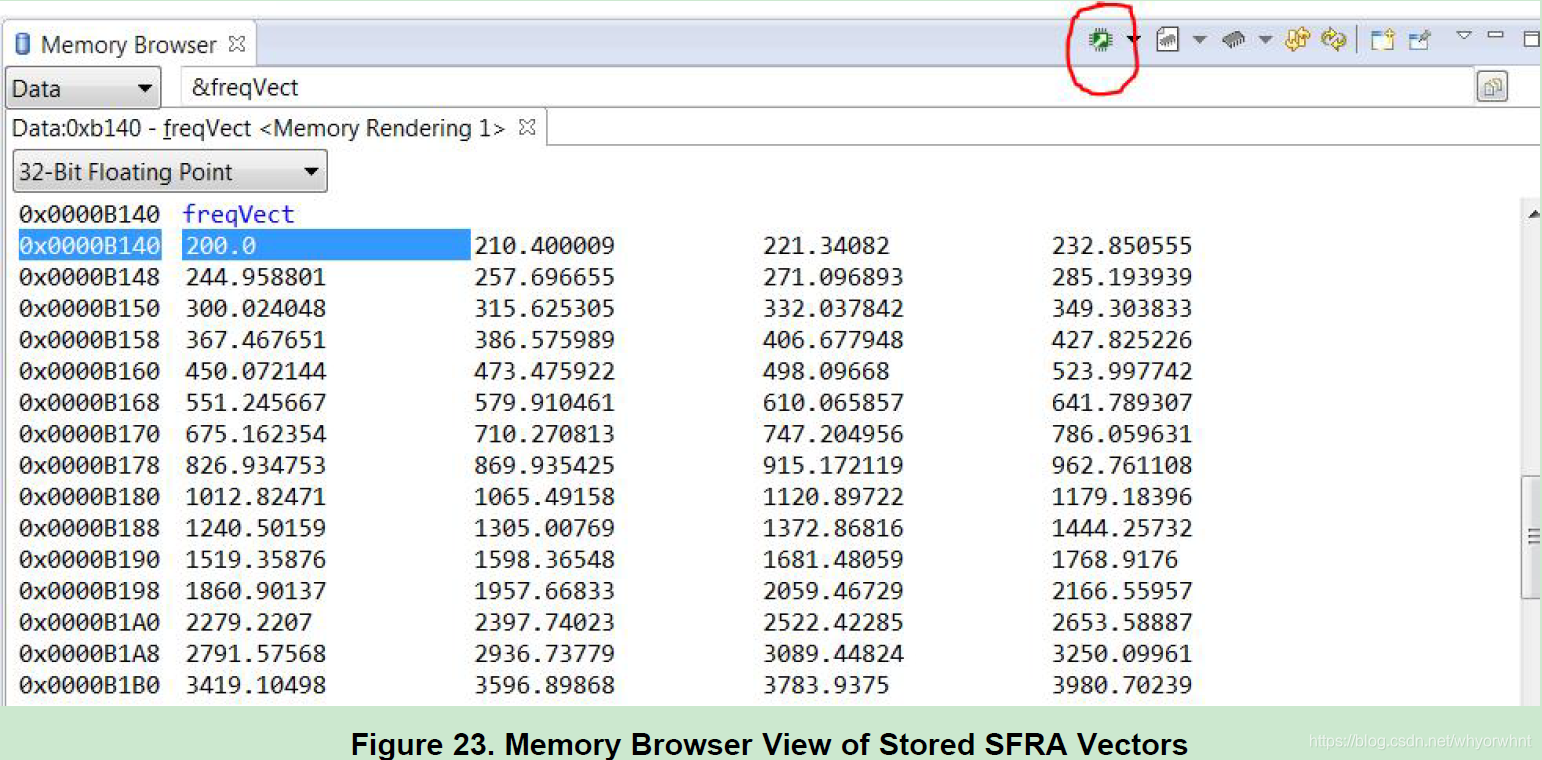Click address 0x0000B148
The image size is (1542, 760).
pos(90,277)
